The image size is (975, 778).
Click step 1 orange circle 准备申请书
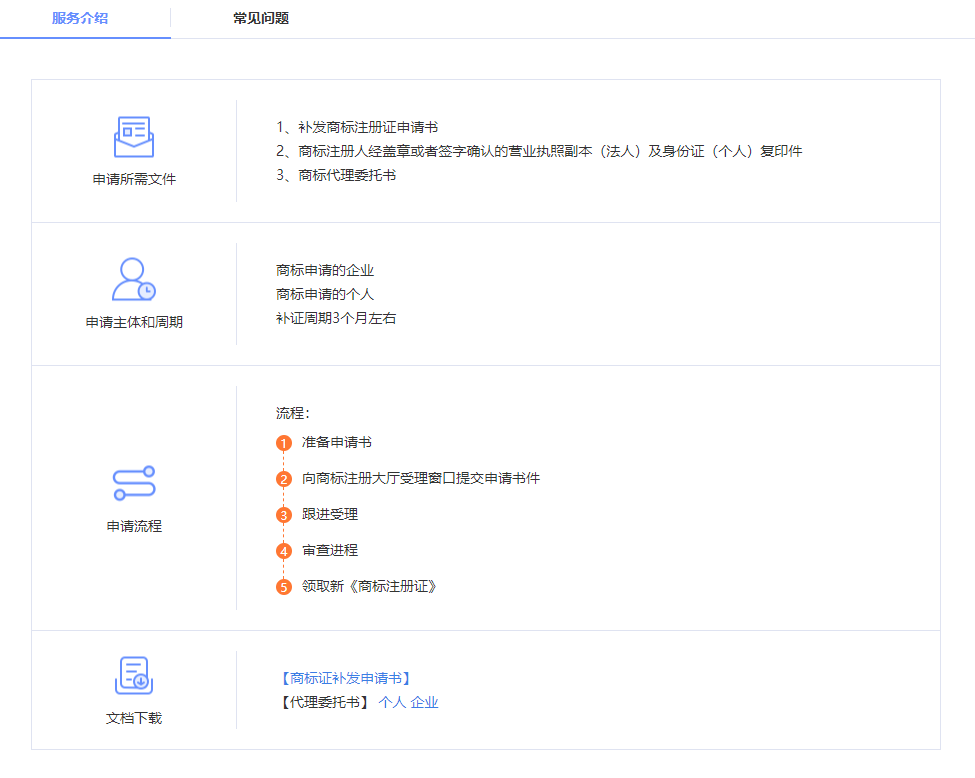pyautogui.click(x=284, y=443)
